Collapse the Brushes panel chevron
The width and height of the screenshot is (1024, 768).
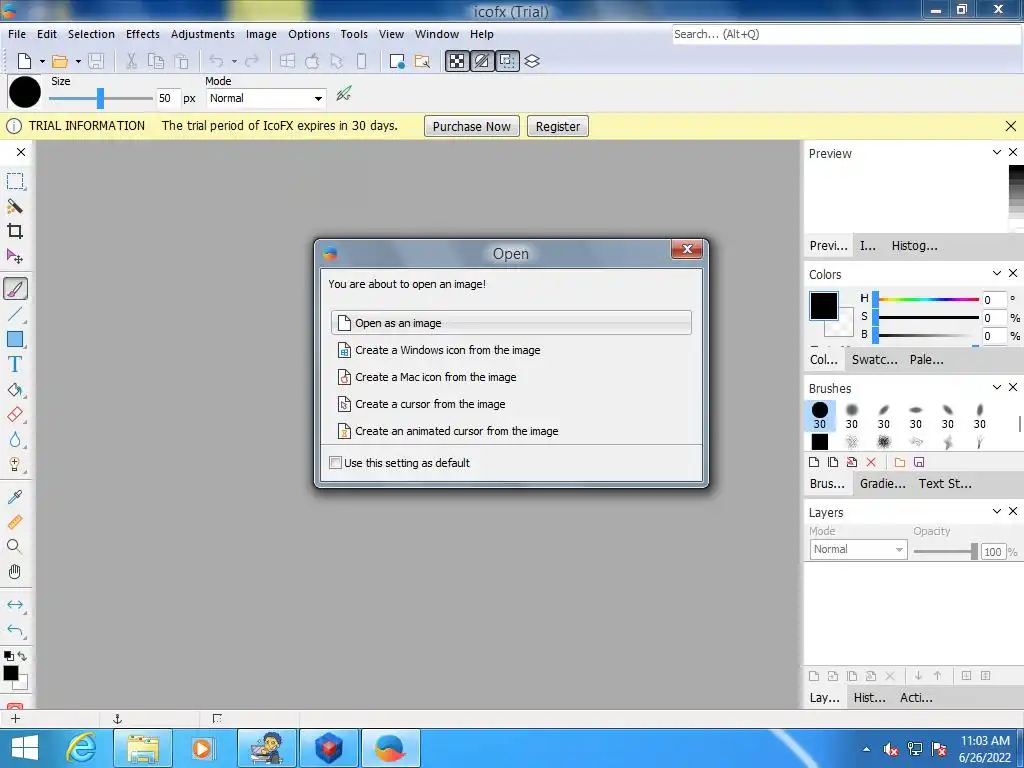tap(997, 387)
